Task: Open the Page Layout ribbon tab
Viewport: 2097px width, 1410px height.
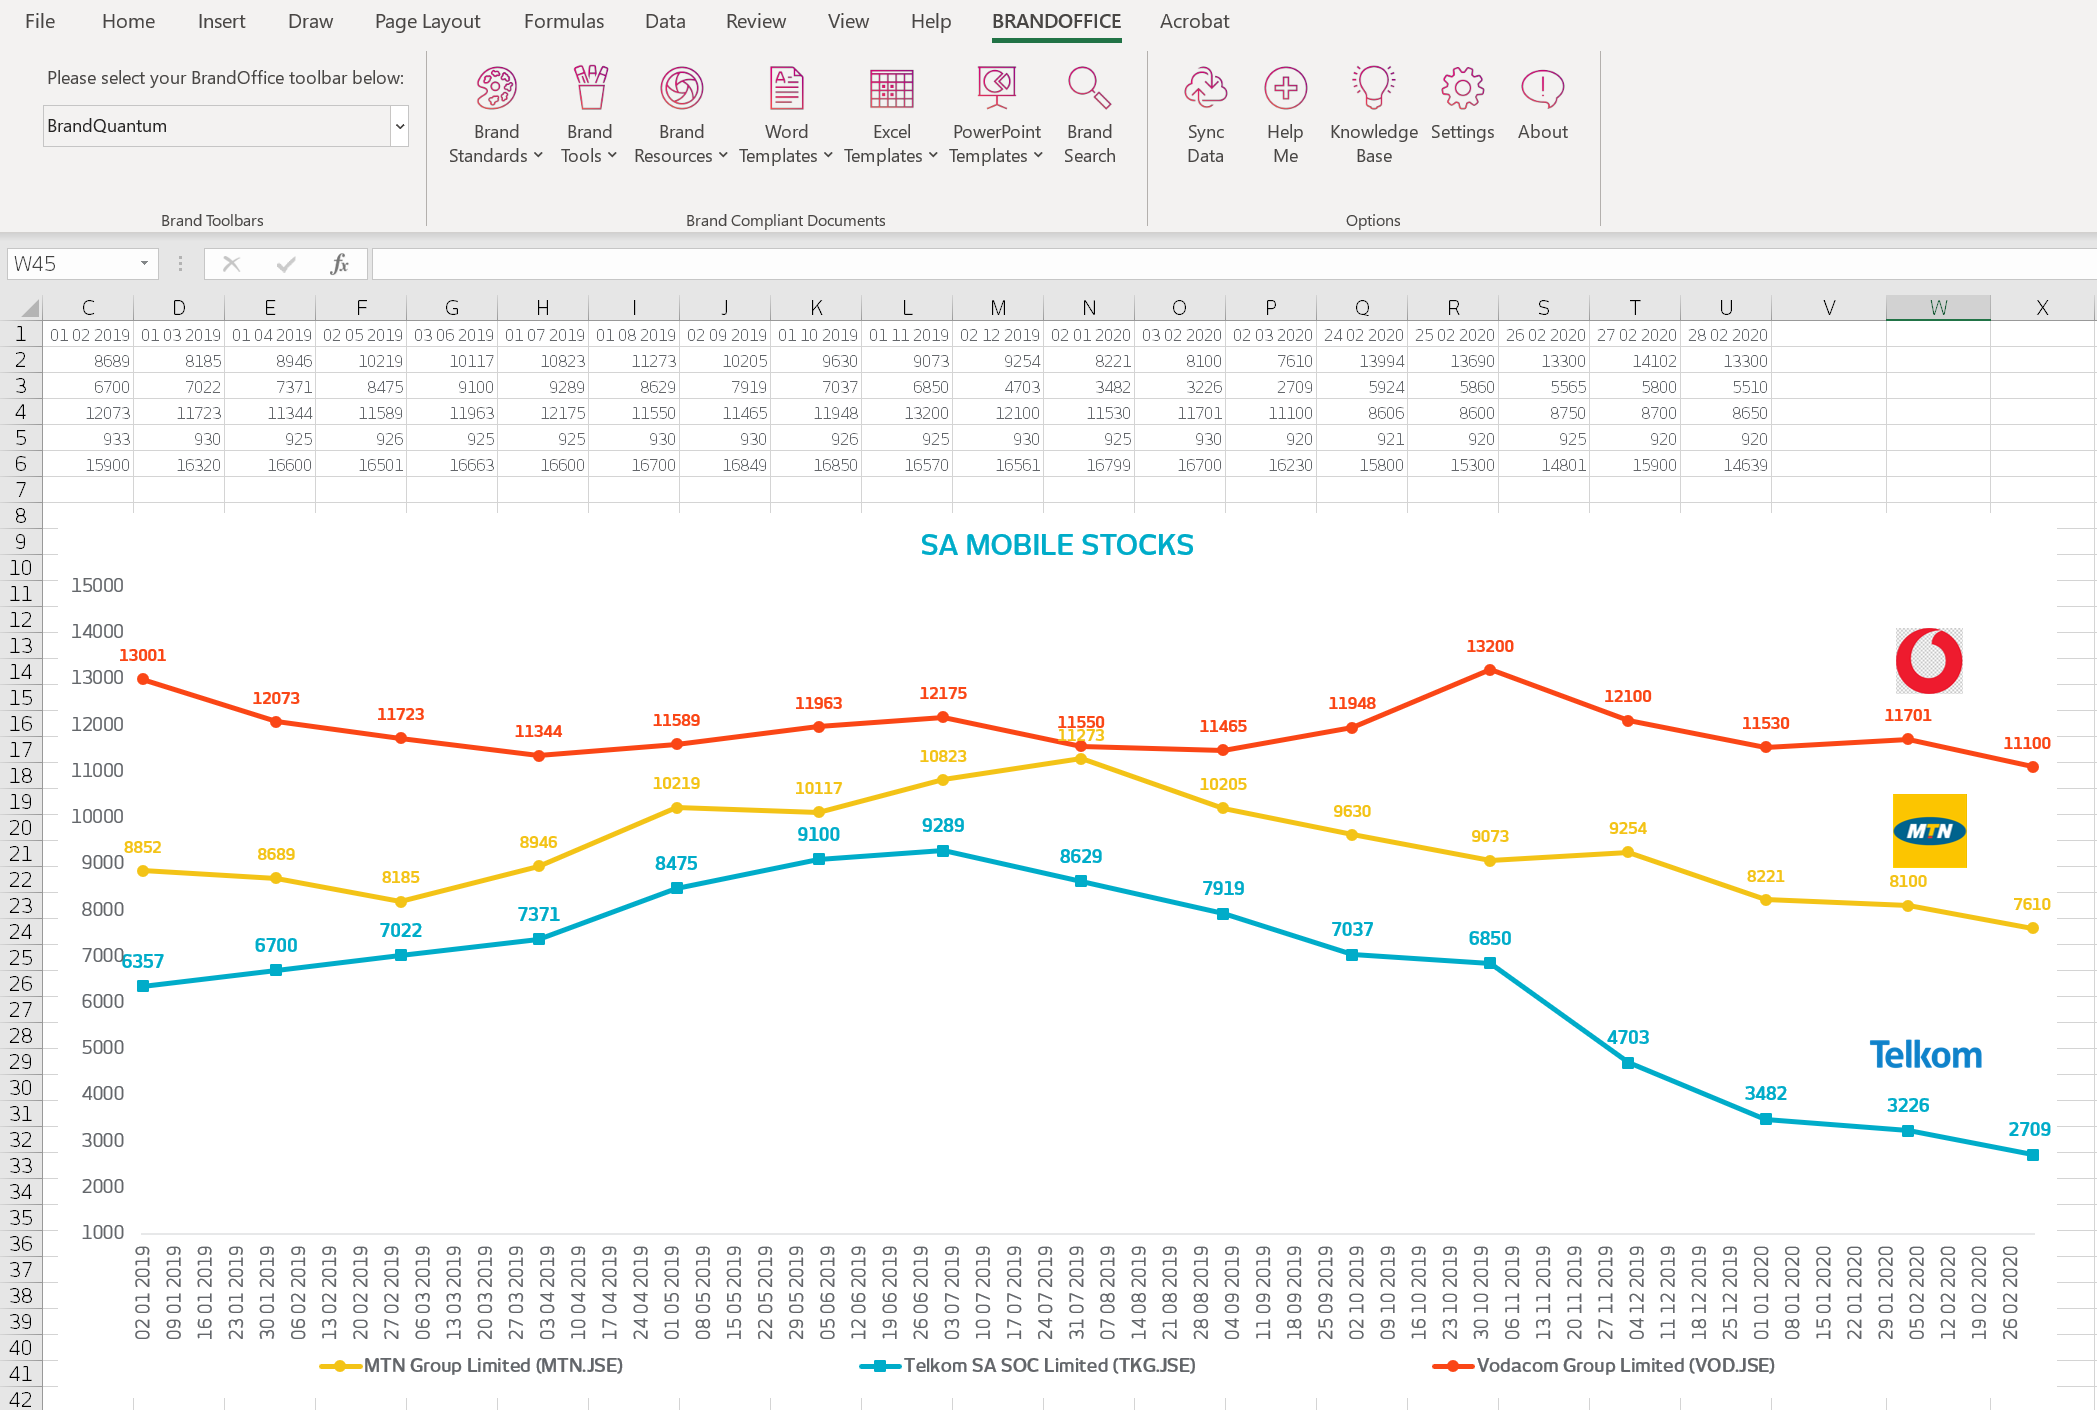Action: coord(427,21)
